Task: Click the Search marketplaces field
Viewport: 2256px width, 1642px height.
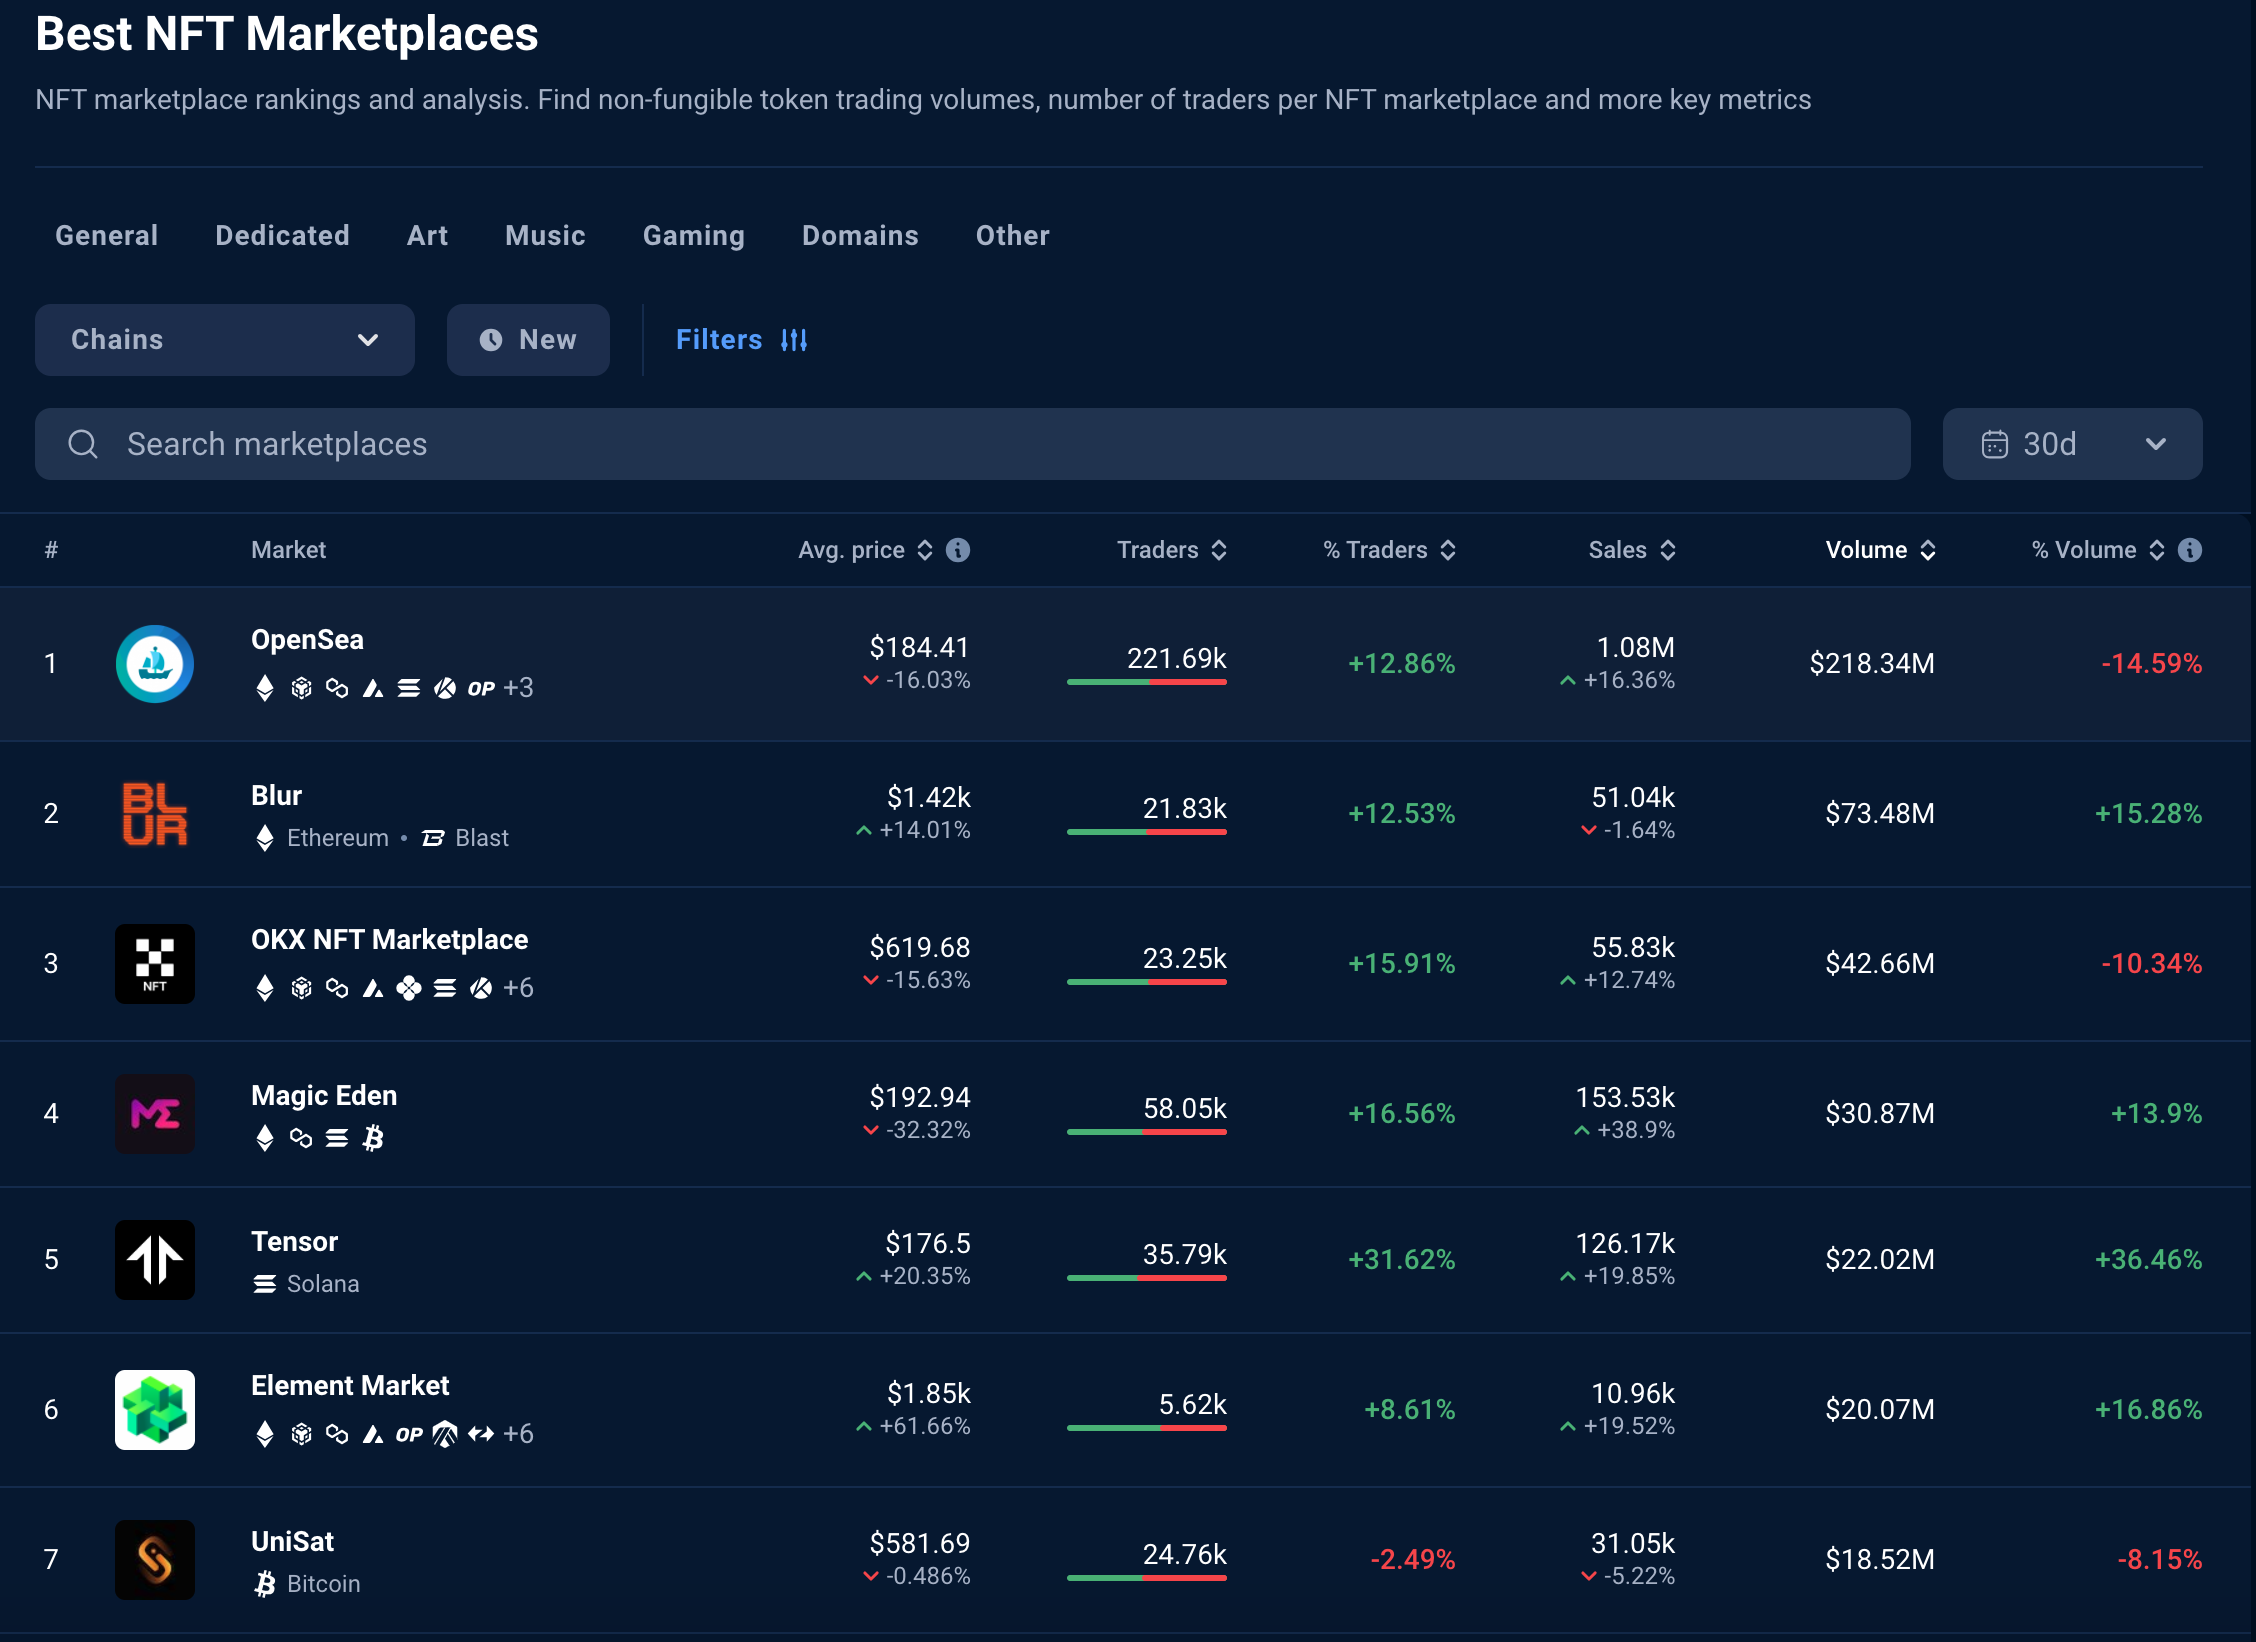Action: pos(972,444)
